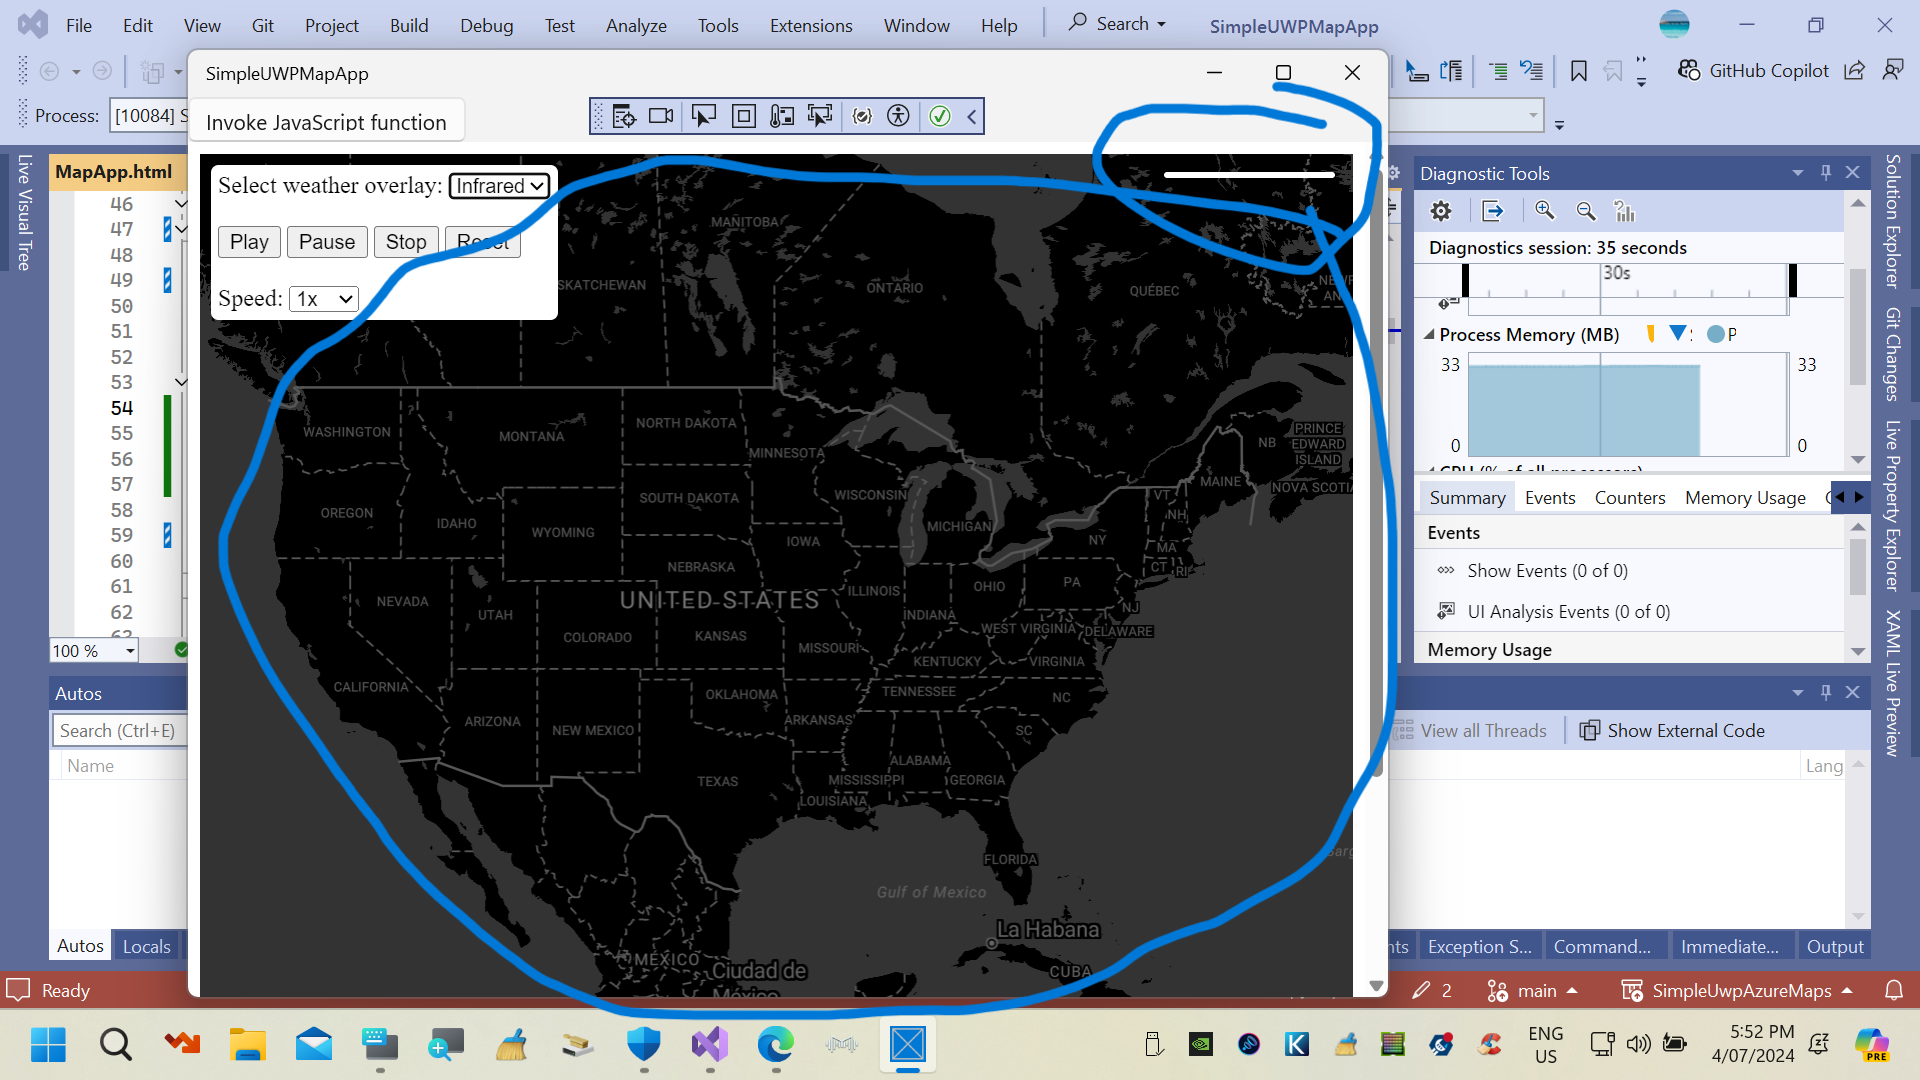The height and width of the screenshot is (1080, 1920).
Task: Click the Reset animation button
Action: 483,241
